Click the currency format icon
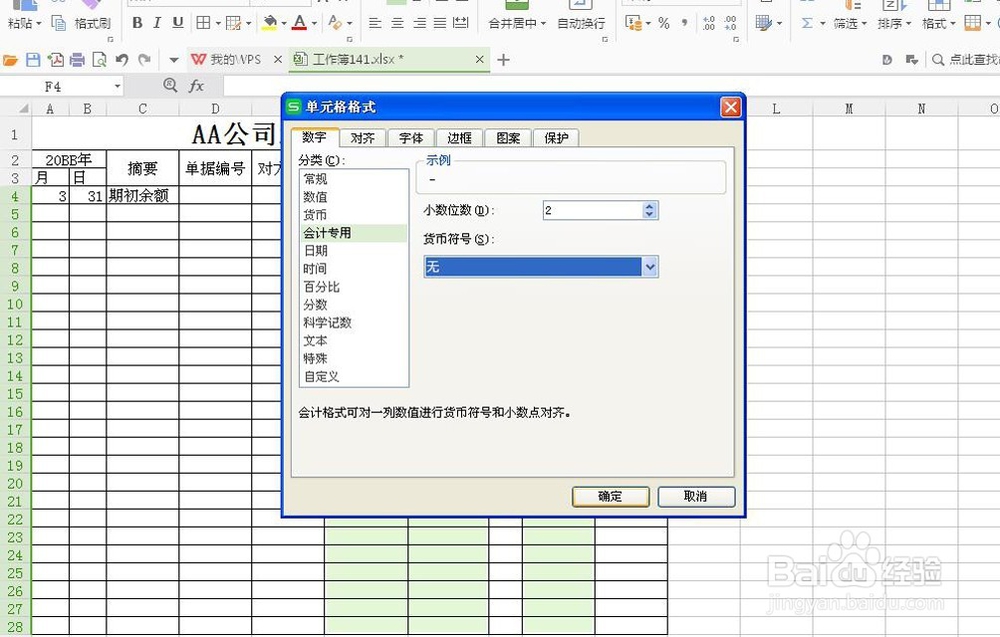 point(634,24)
